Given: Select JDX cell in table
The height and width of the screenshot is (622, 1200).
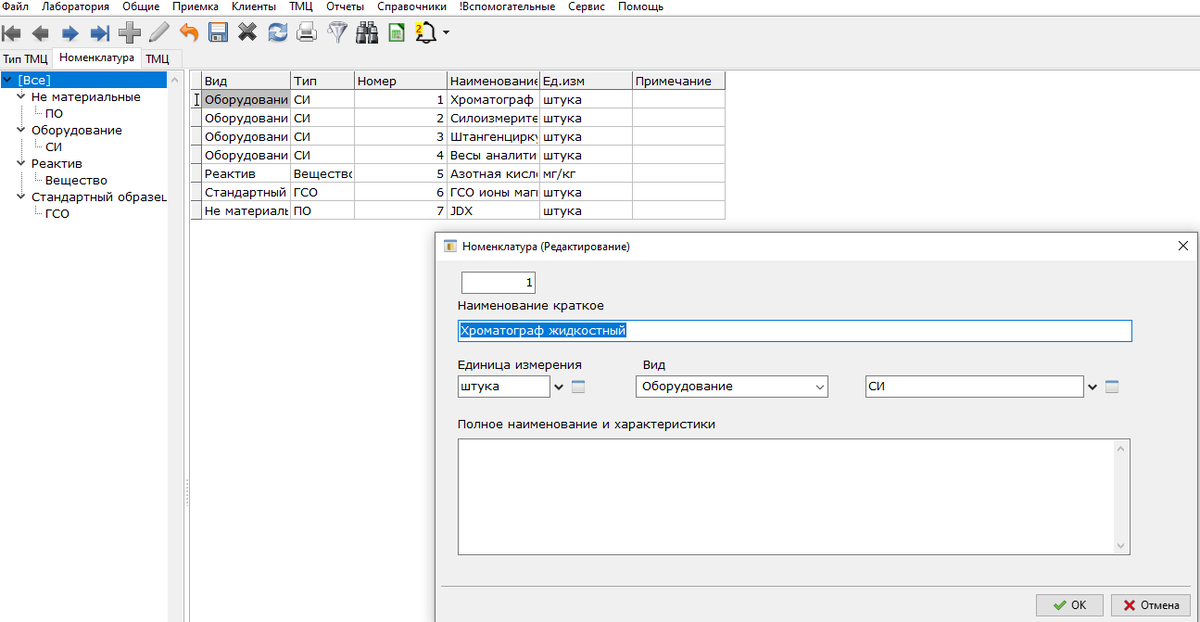Looking at the screenshot, I should (493, 211).
